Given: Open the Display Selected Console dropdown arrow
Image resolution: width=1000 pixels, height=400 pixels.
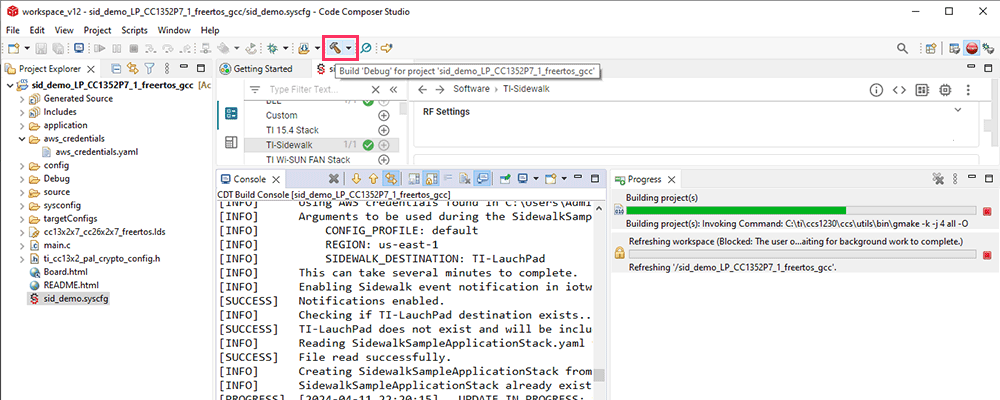Looking at the screenshot, I should 536,180.
